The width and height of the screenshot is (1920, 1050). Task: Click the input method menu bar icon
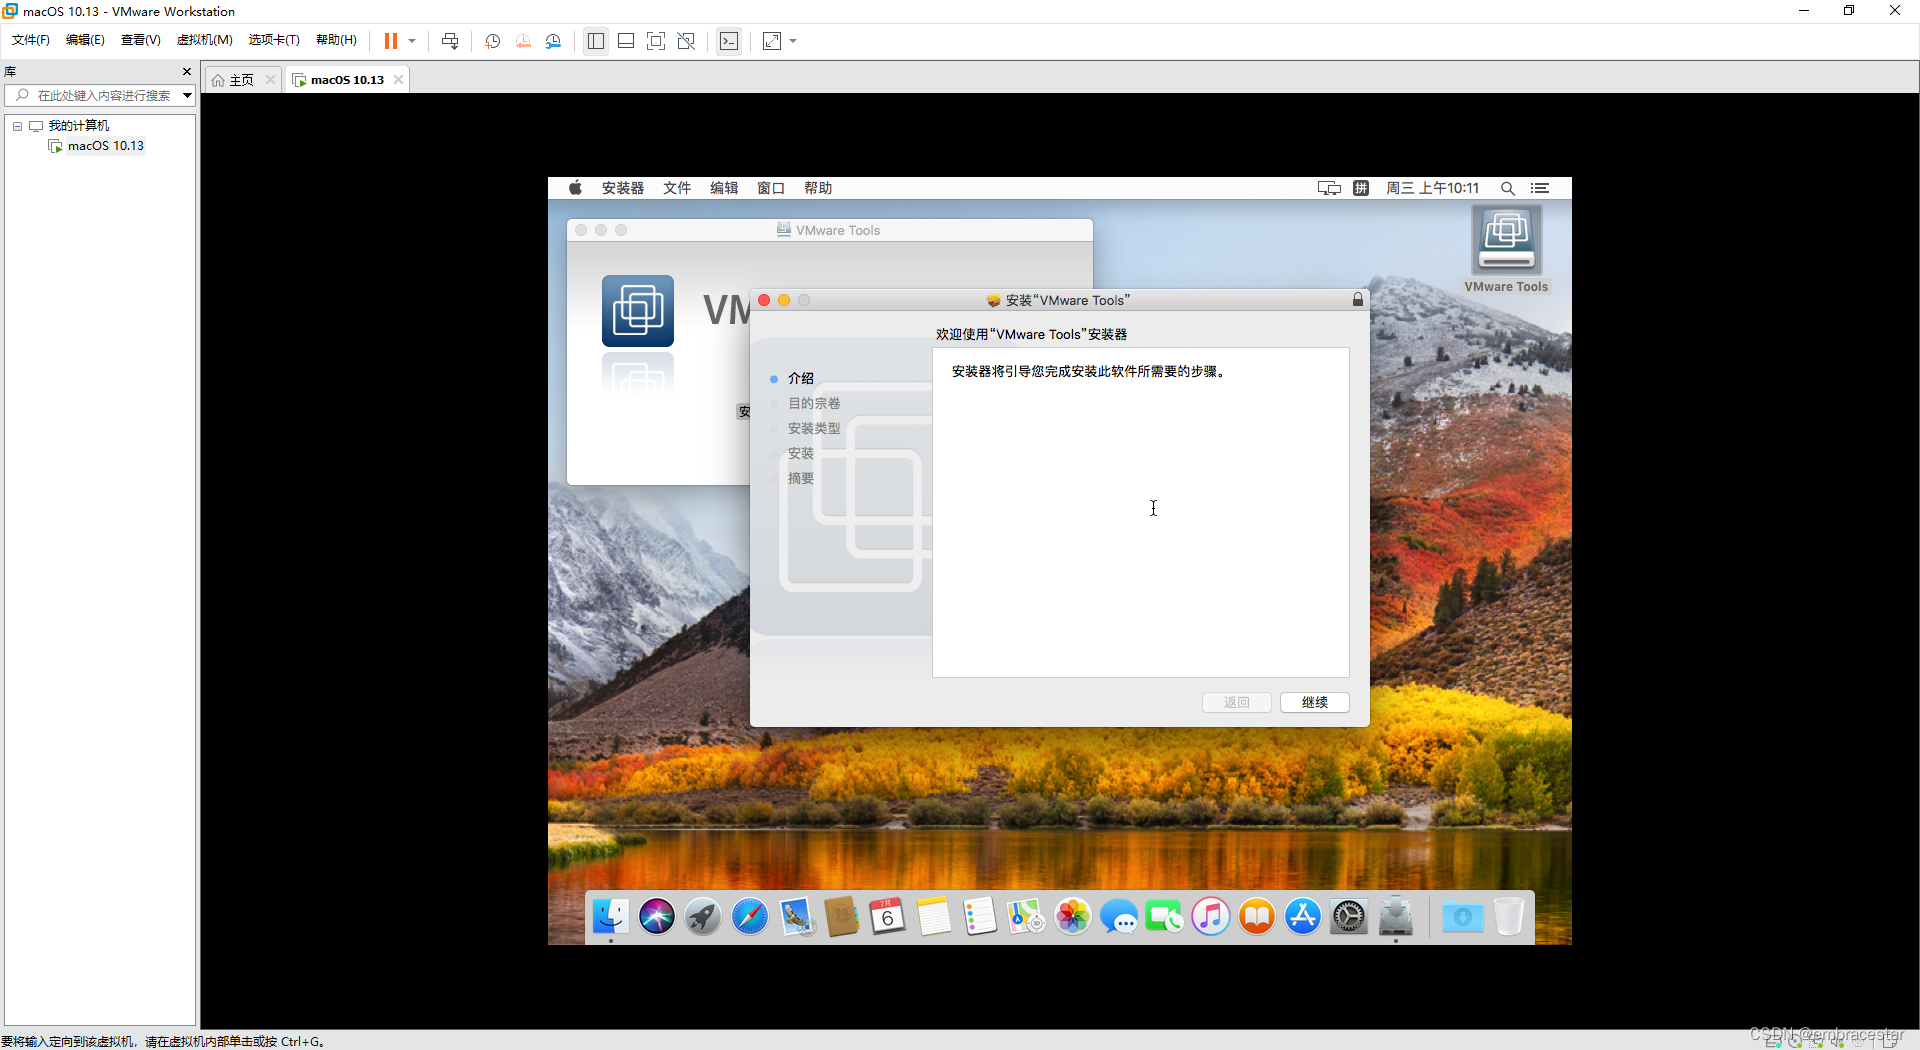[1361, 188]
